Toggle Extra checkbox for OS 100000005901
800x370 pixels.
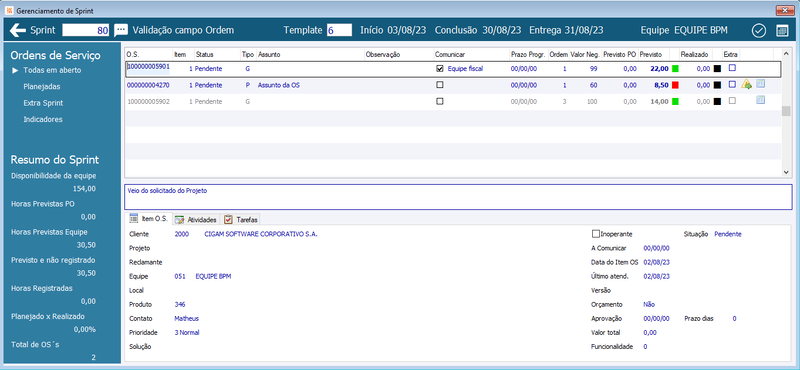[x=732, y=67]
